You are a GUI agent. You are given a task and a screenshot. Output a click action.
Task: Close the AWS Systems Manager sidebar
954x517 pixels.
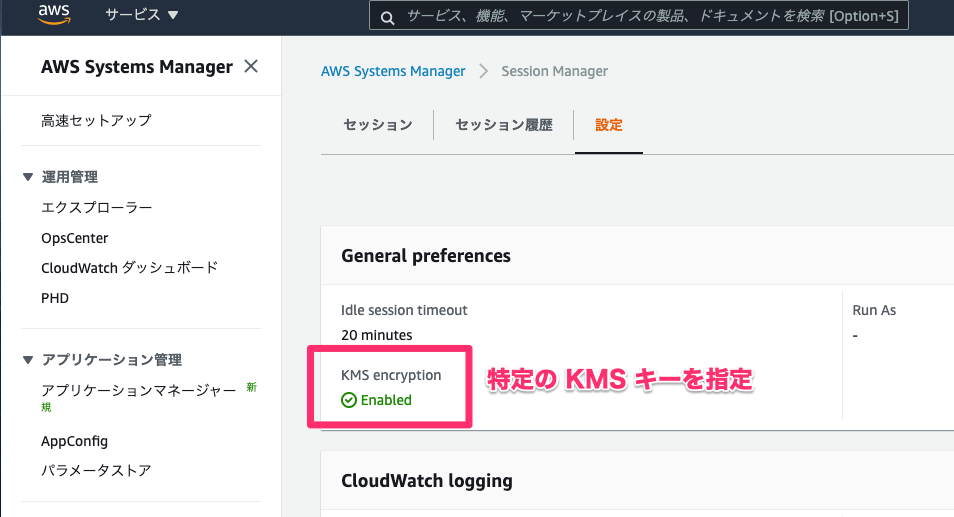(x=251, y=66)
